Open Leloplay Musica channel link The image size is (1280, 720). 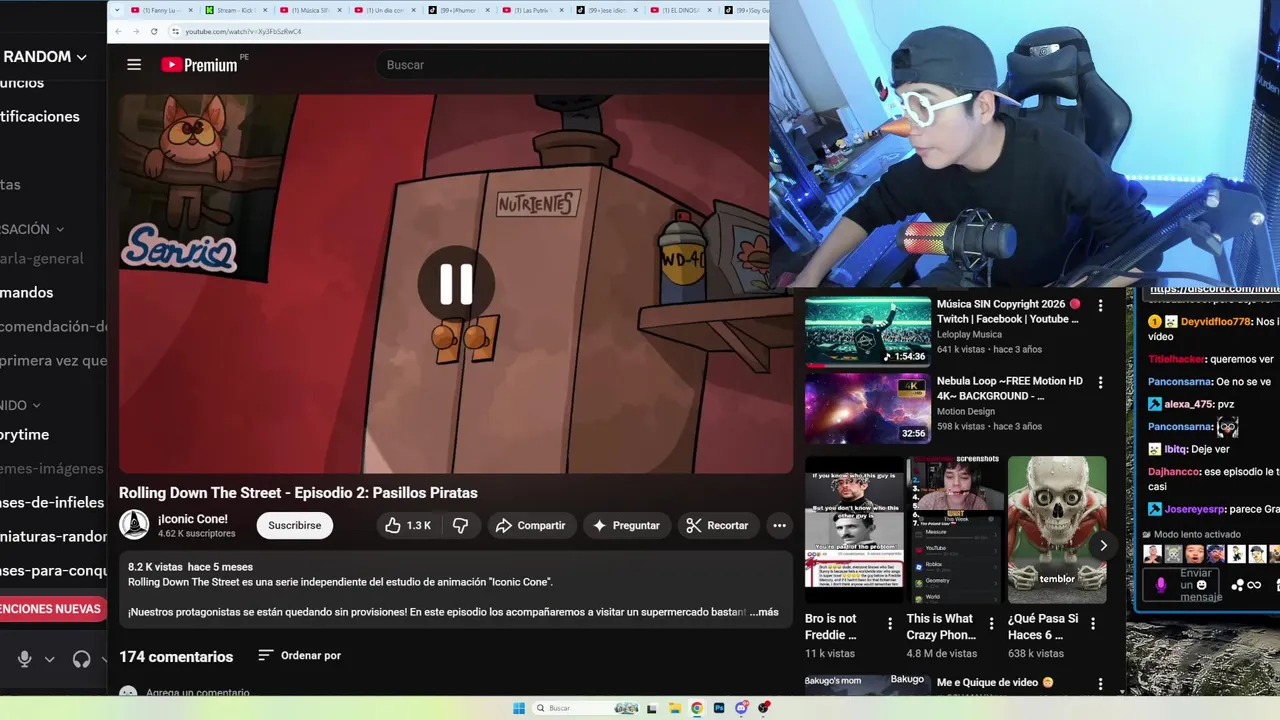point(969,335)
